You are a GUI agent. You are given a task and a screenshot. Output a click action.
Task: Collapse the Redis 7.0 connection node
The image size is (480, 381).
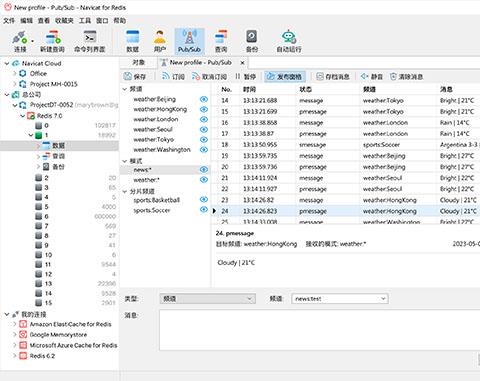point(23,116)
